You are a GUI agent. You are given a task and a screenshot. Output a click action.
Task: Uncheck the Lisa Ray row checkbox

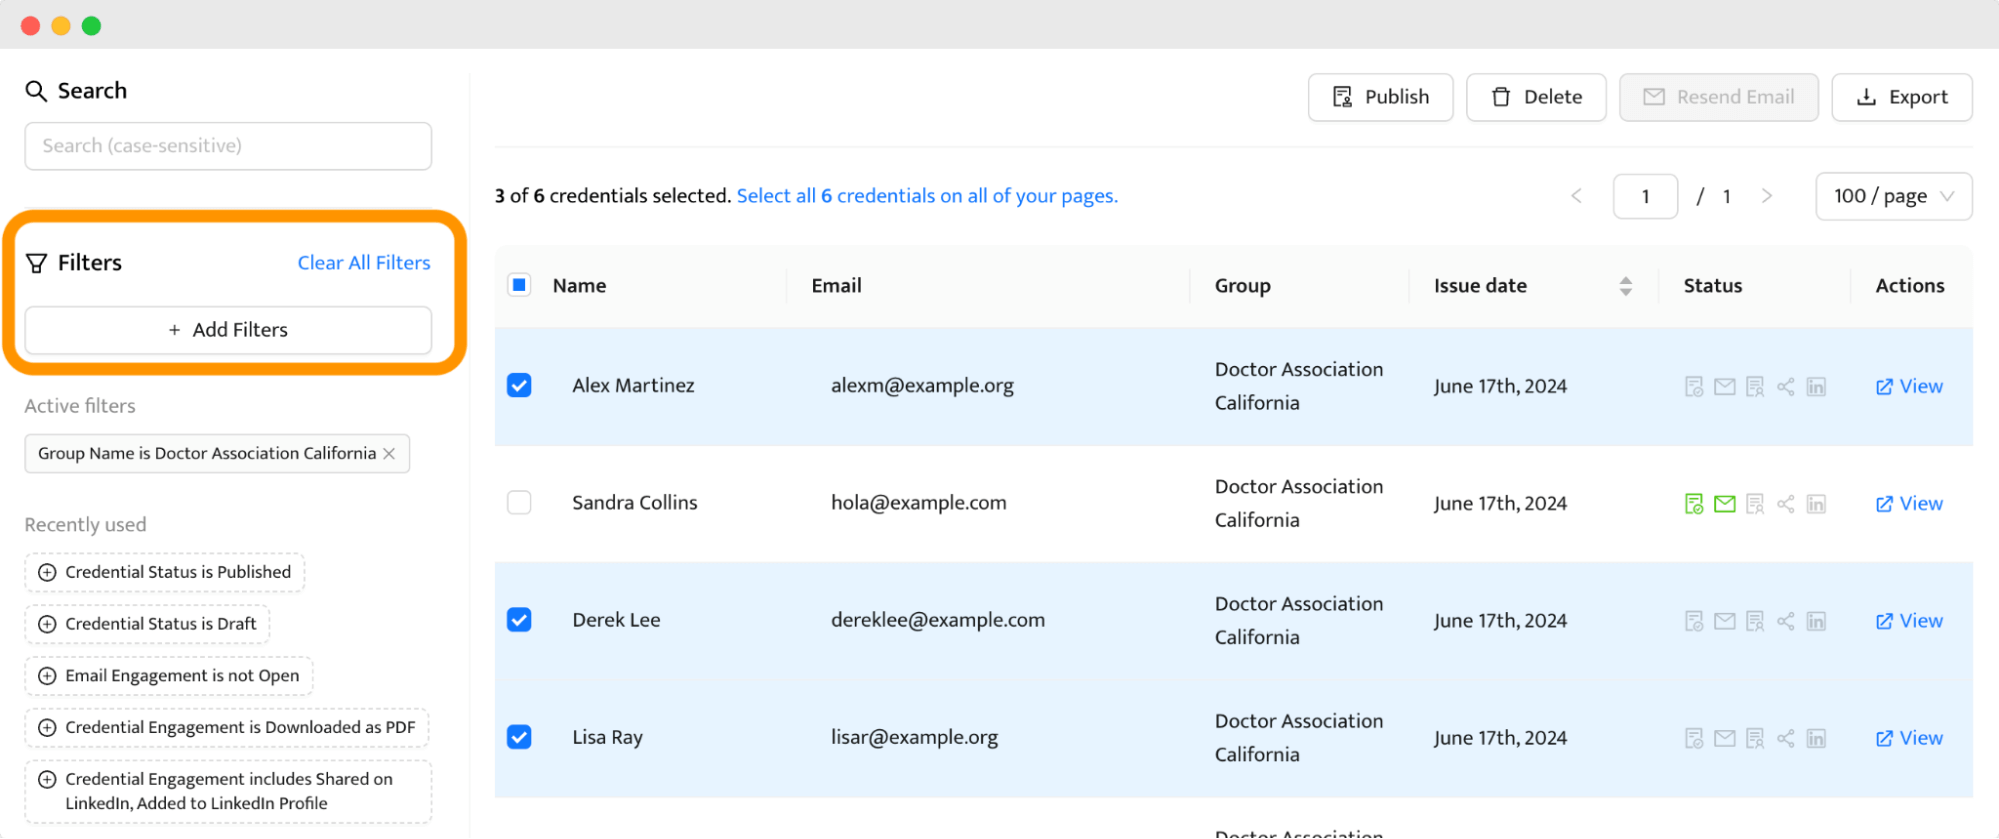519,737
